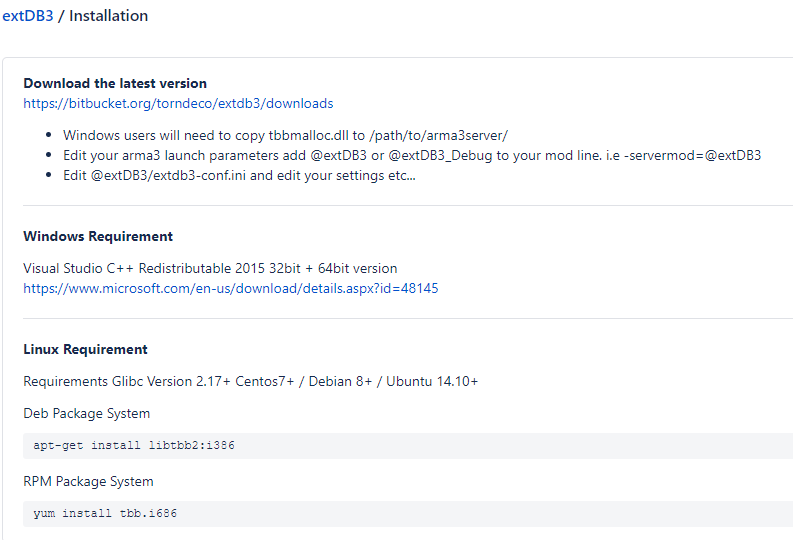
Task: Click the -servermod=@extDB3 text in the second bullet
Action: coord(692,155)
